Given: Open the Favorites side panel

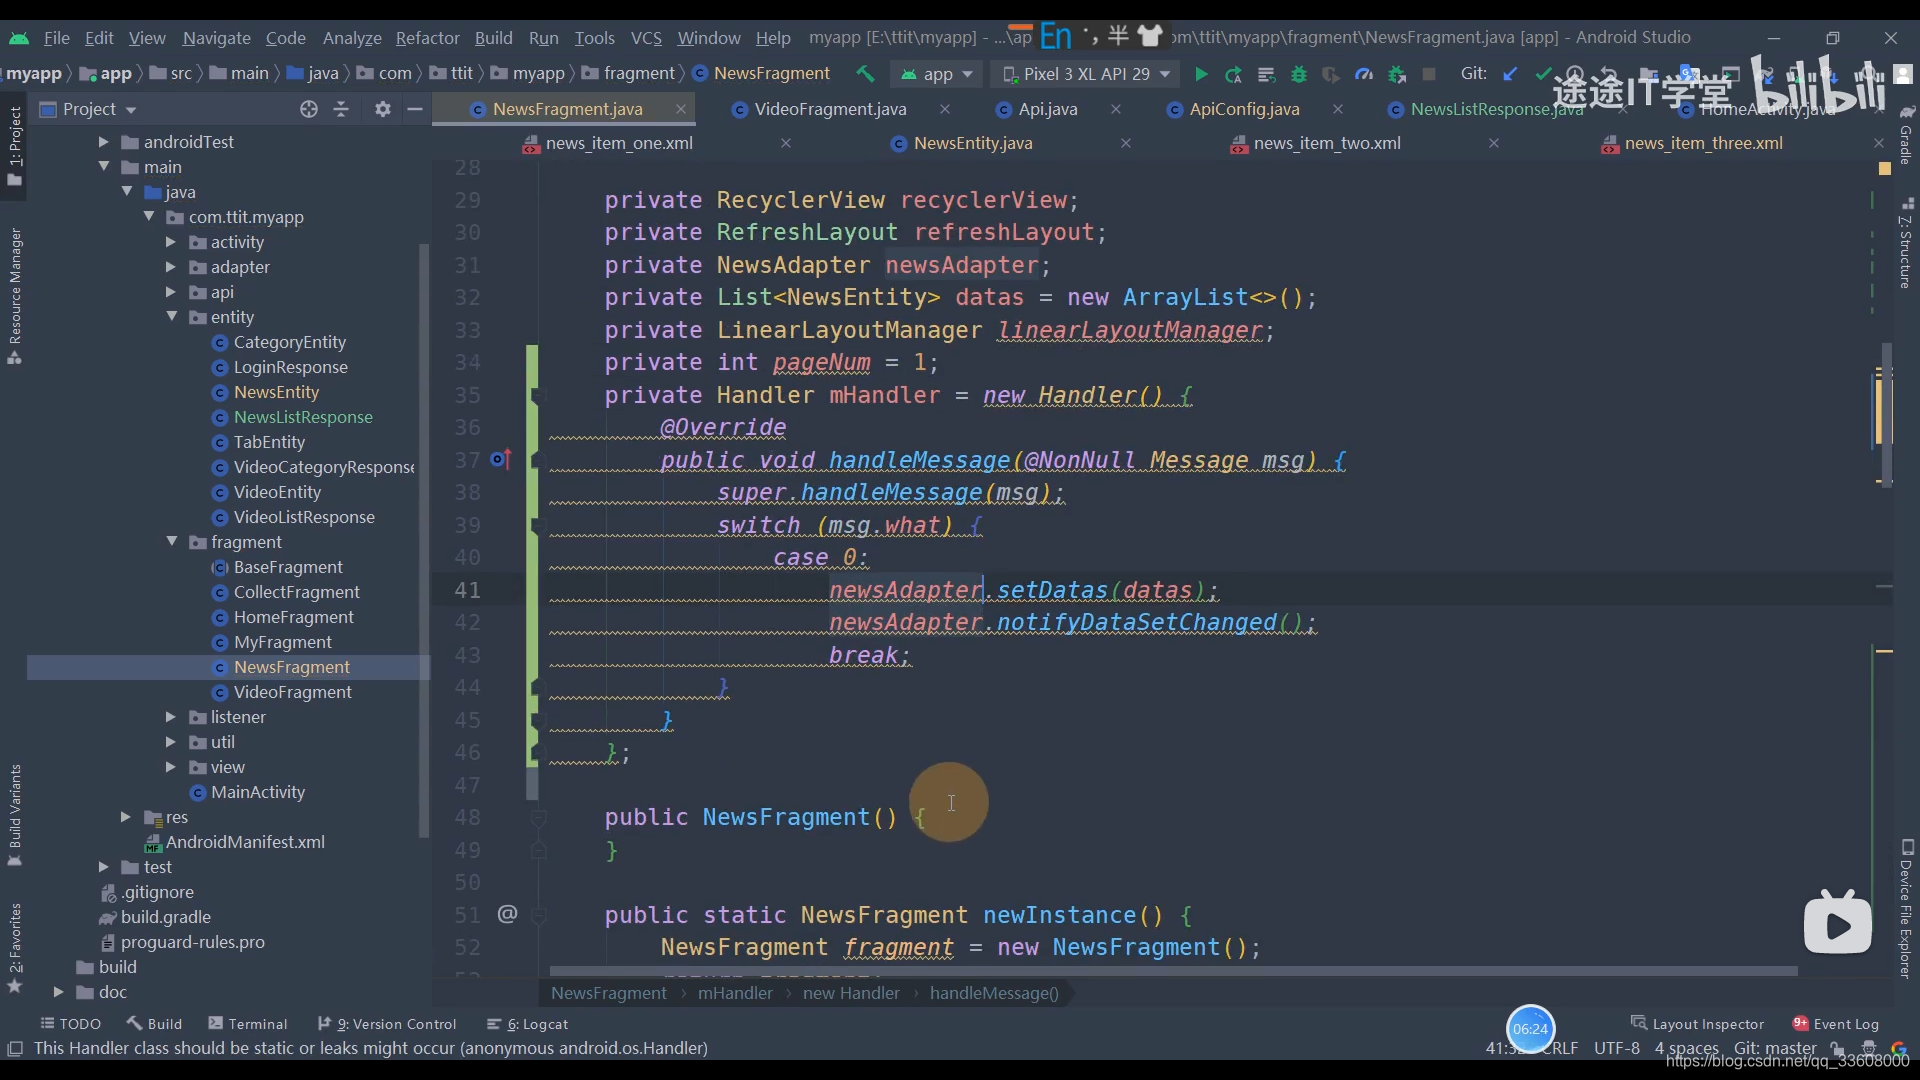Looking at the screenshot, I should pyautogui.click(x=15, y=947).
